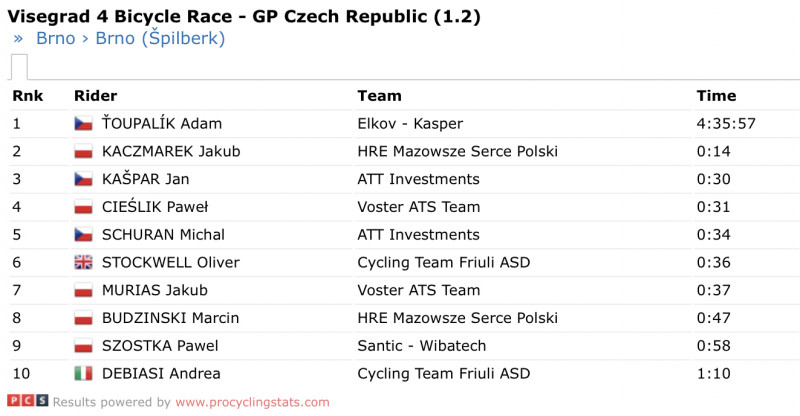This screenshot has height=416, width=800.
Task: Click the Czech flag next to KAŠPAR Jan
Action: [x=83, y=179]
